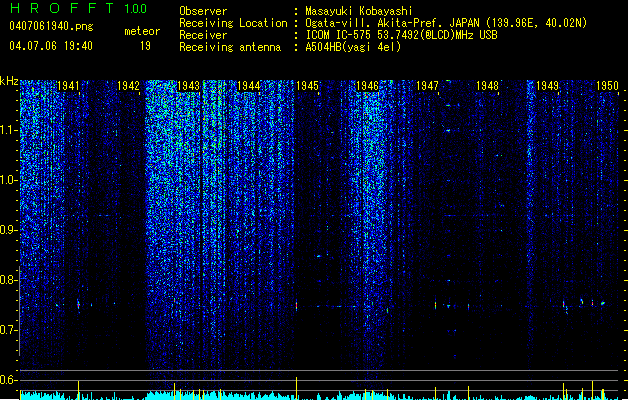Click the 1943 time marker
The height and width of the screenshot is (400, 629).
point(188,86)
